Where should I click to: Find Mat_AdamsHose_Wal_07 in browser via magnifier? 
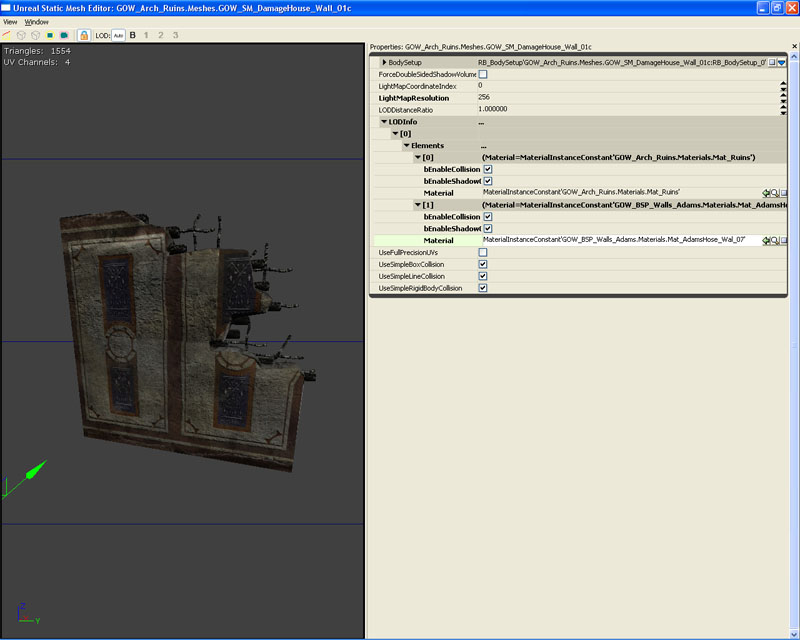pos(774,240)
